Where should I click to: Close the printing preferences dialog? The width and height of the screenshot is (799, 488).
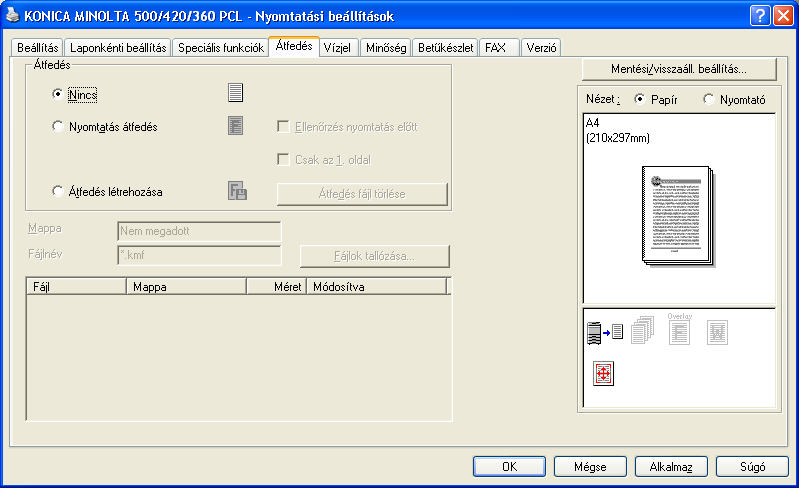pyautogui.click(x=783, y=16)
